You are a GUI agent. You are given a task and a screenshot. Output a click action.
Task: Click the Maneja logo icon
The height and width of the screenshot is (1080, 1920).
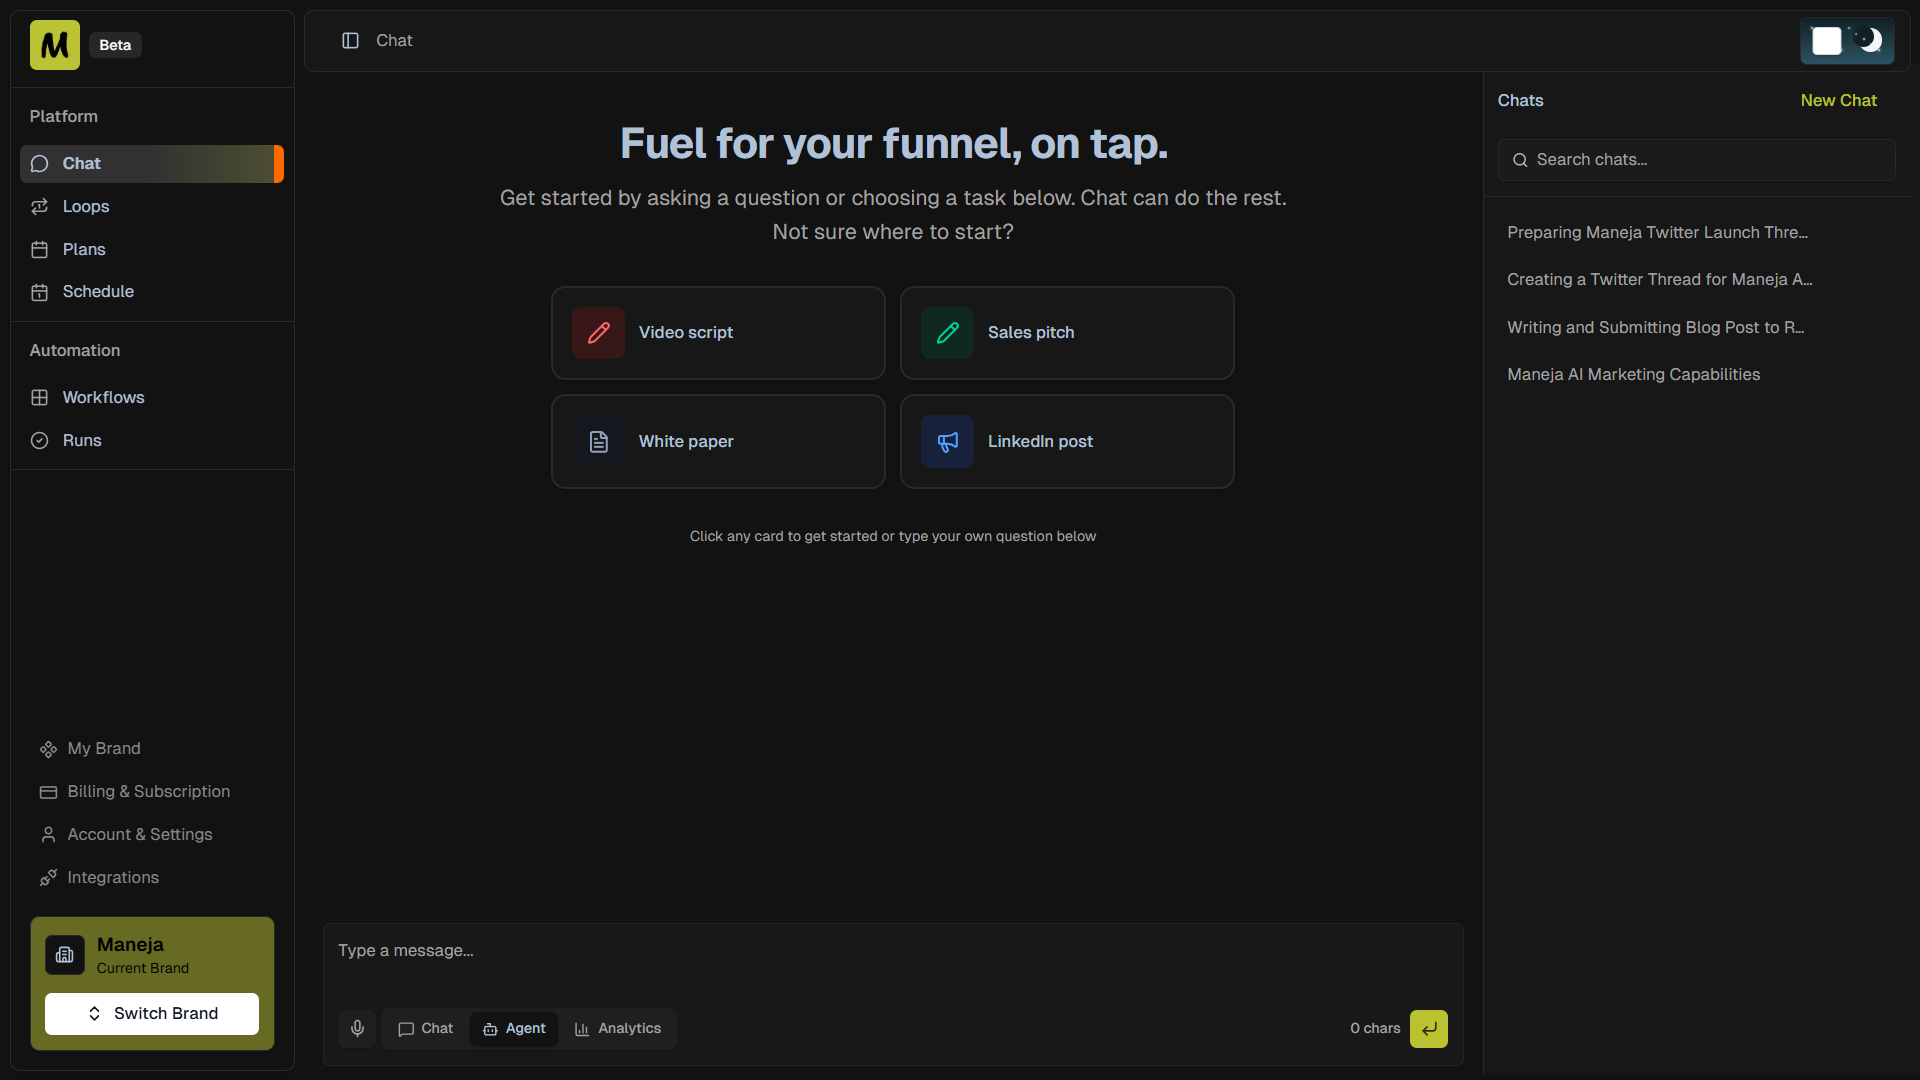click(53, 44)
